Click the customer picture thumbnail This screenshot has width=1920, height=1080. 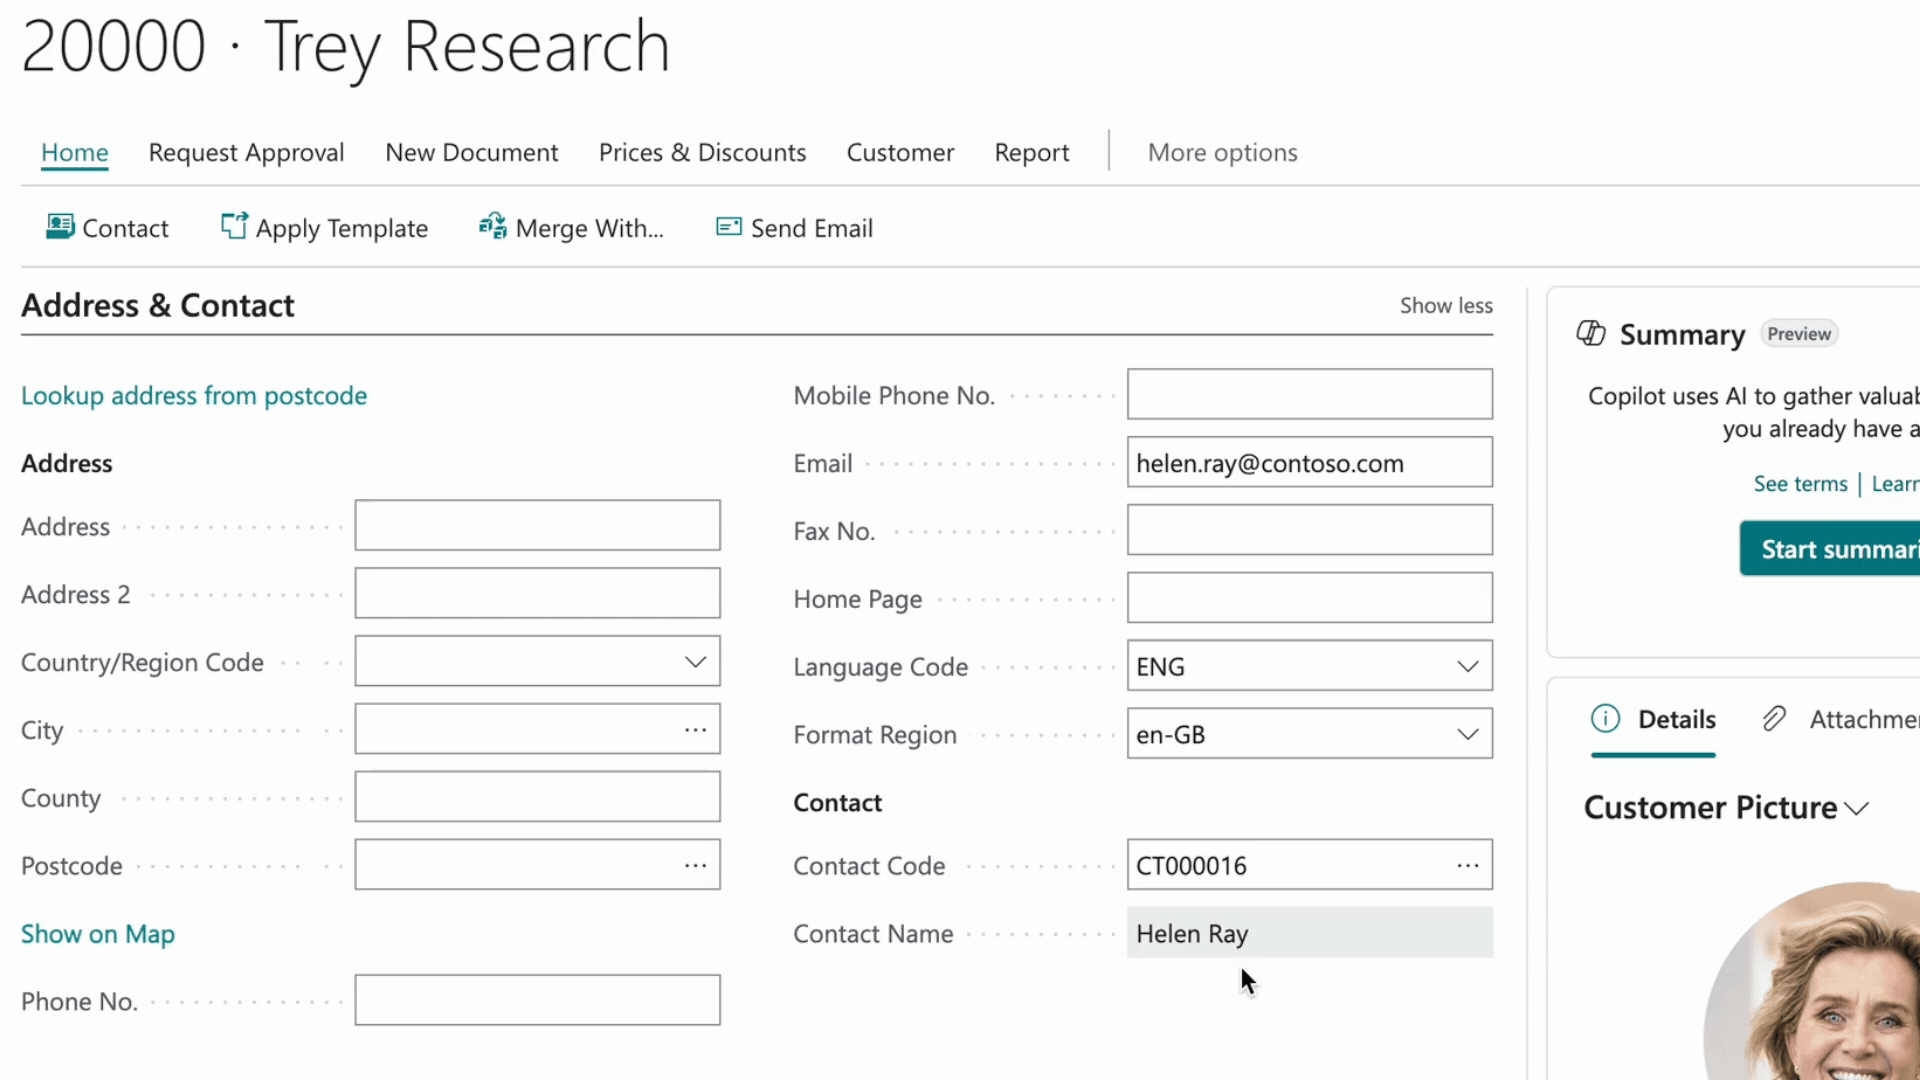point(1812,981)
